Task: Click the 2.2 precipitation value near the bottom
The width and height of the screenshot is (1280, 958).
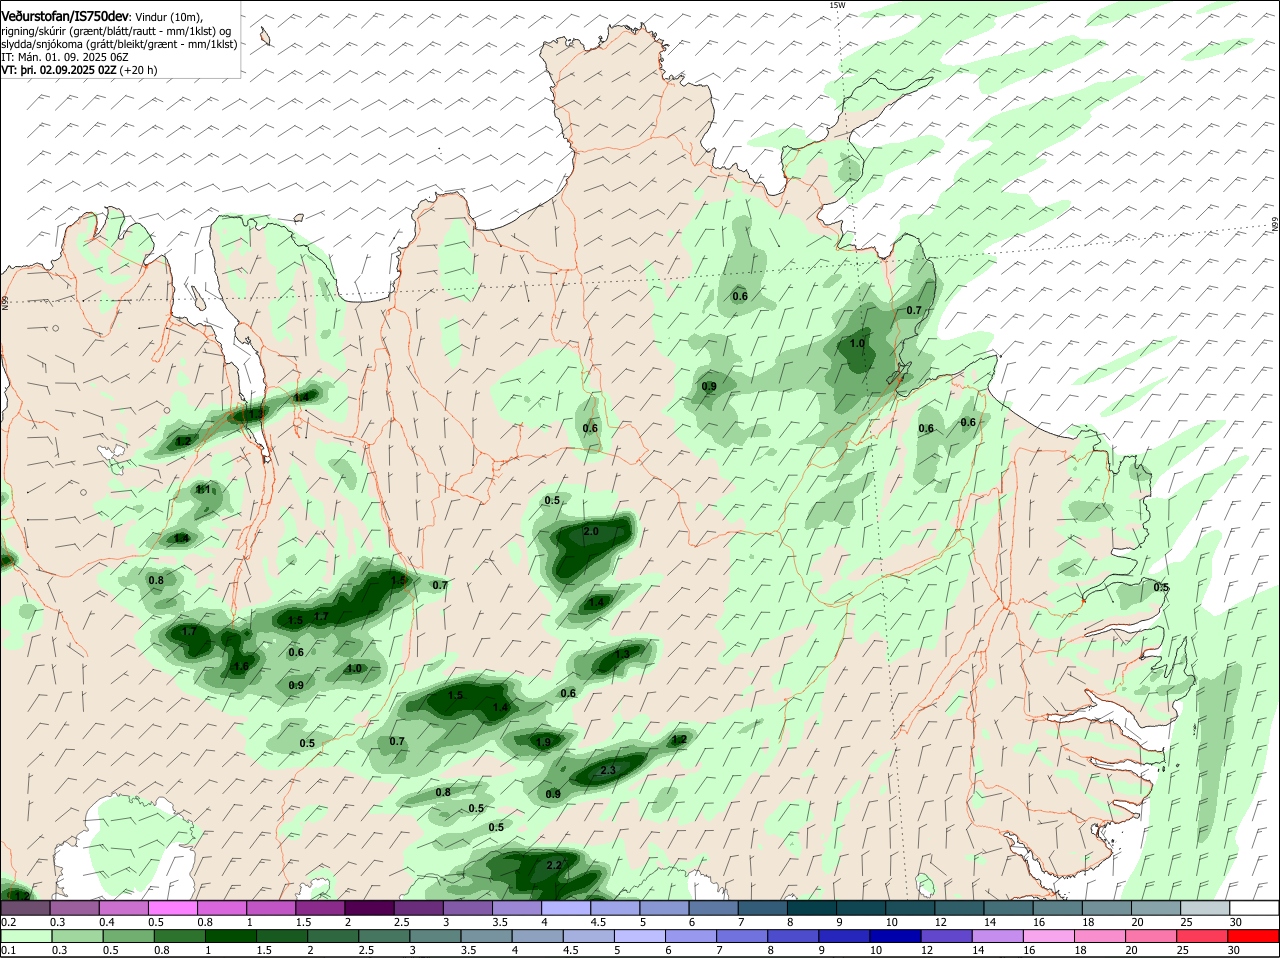Action: coord(555,865)
